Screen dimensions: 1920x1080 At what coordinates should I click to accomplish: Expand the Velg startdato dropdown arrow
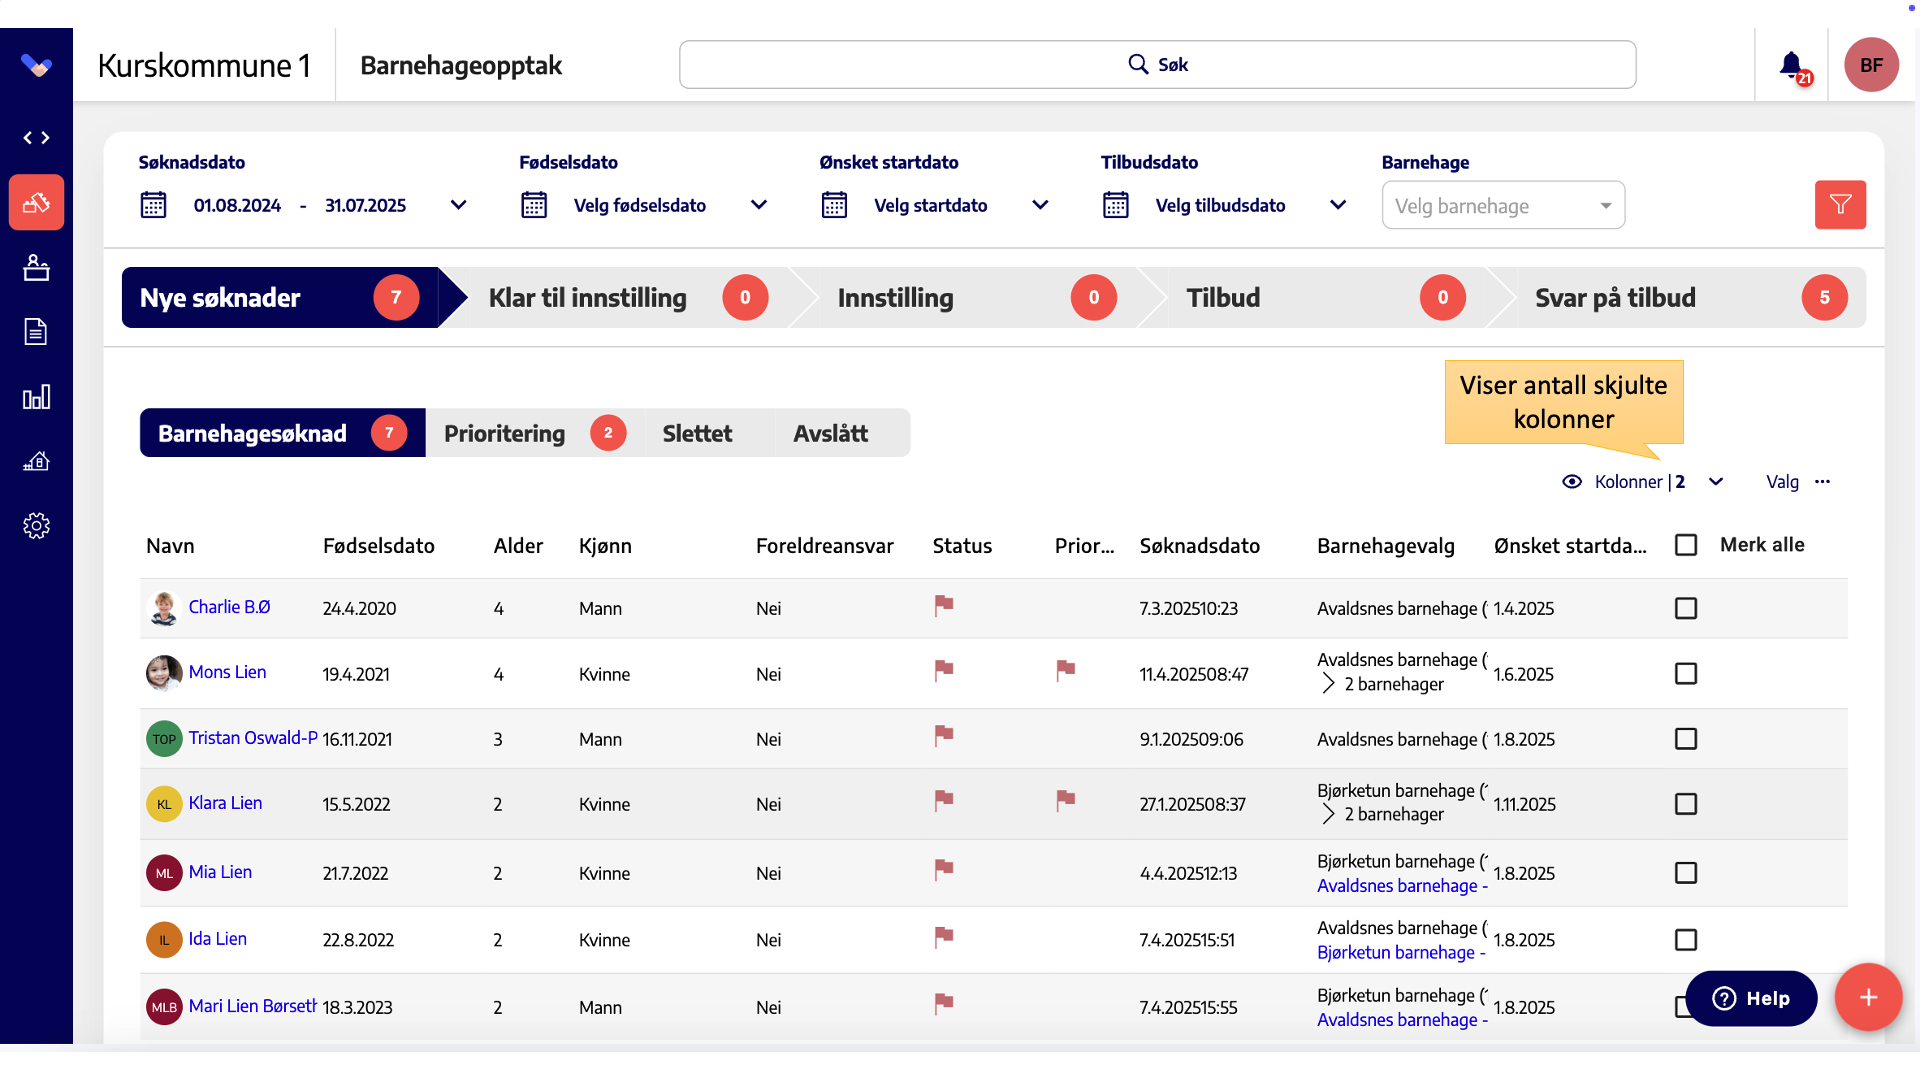click(x=1040, y=205)
